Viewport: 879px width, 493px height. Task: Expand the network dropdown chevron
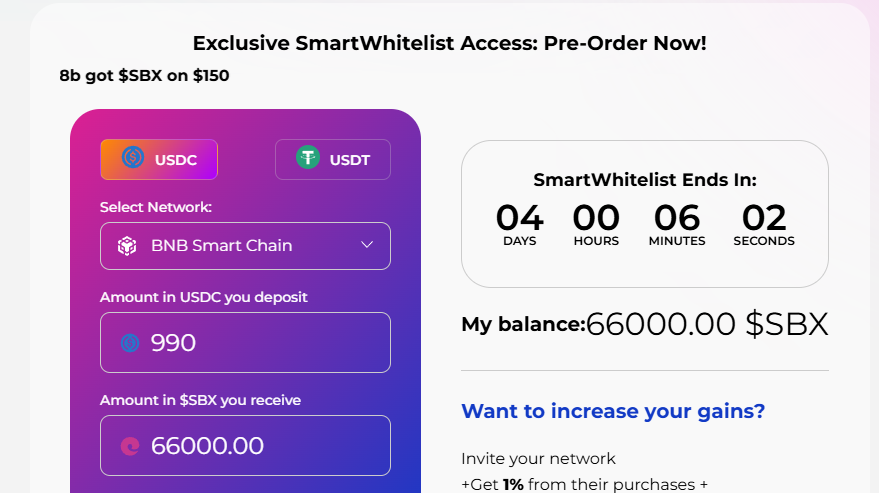pos(367,245)
